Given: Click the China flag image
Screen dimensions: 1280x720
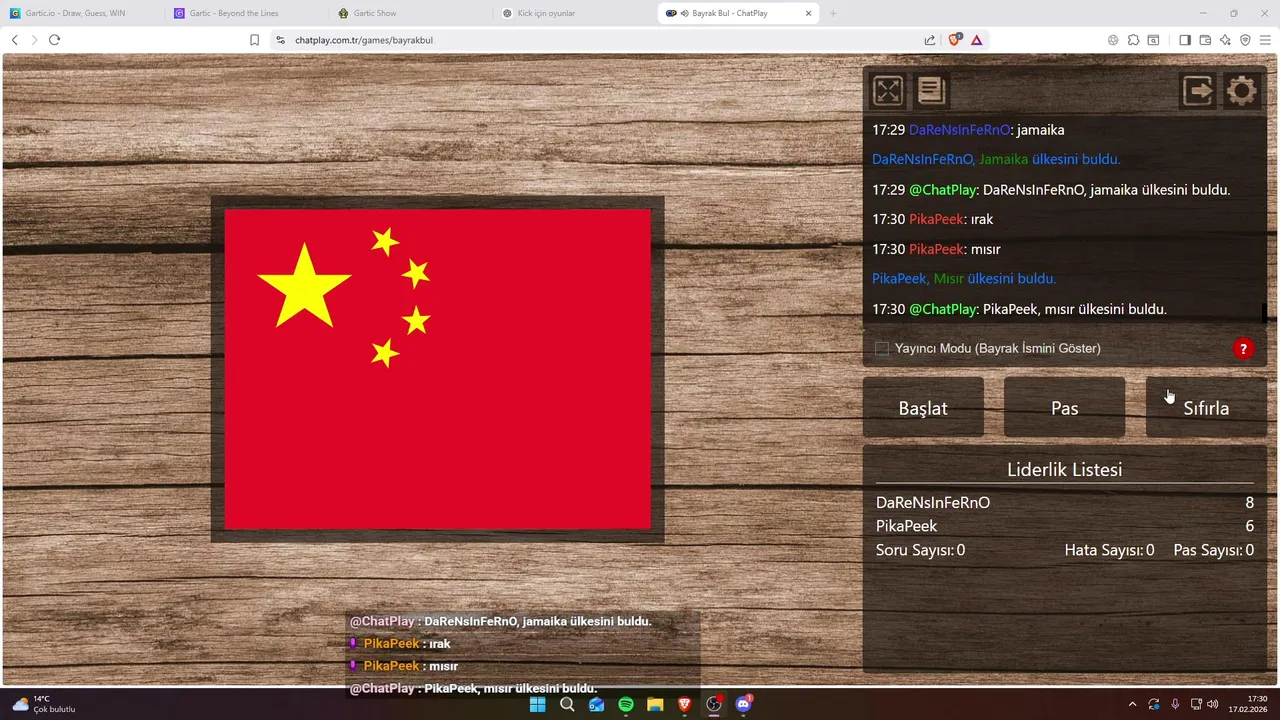Looking at the screenshot, I should [x=437, y=368].
